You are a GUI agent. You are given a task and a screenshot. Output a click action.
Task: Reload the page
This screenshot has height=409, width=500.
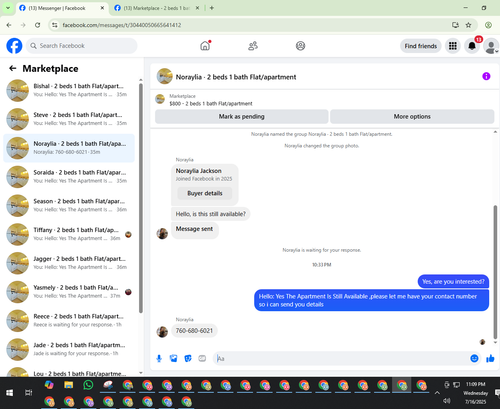pos(37,25)
